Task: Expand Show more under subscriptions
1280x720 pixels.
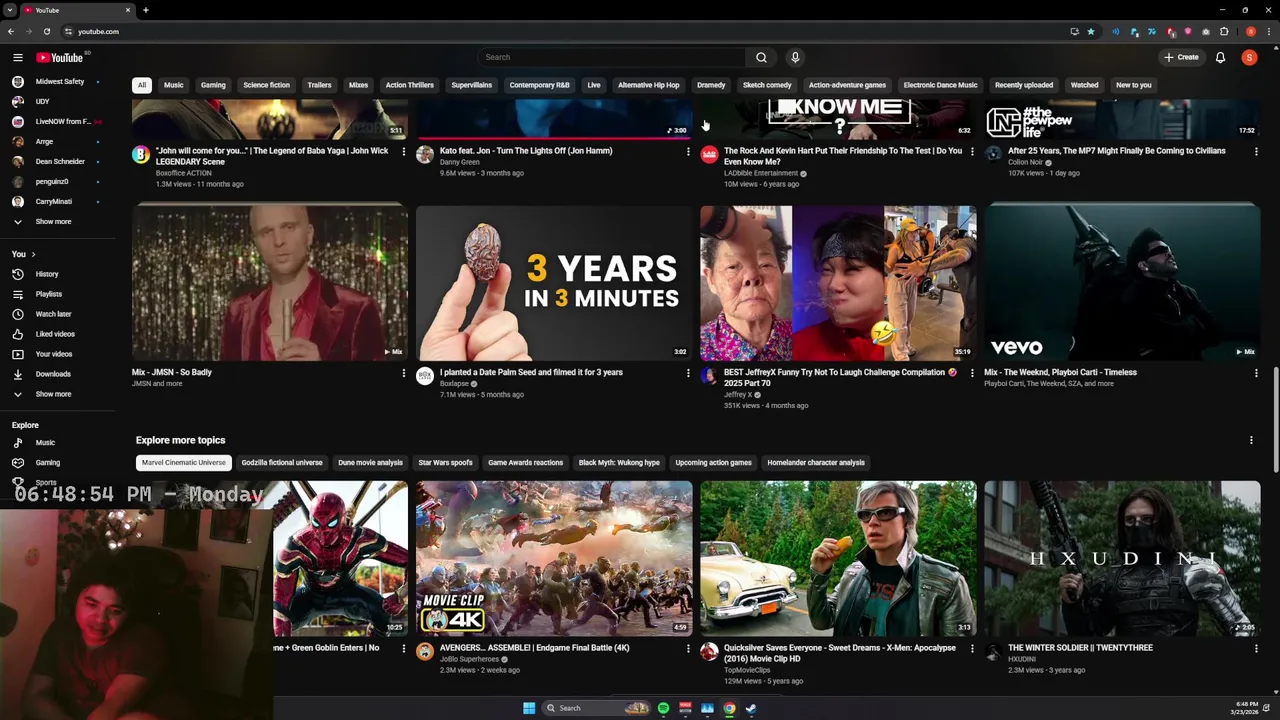Action: coord(53,222)
